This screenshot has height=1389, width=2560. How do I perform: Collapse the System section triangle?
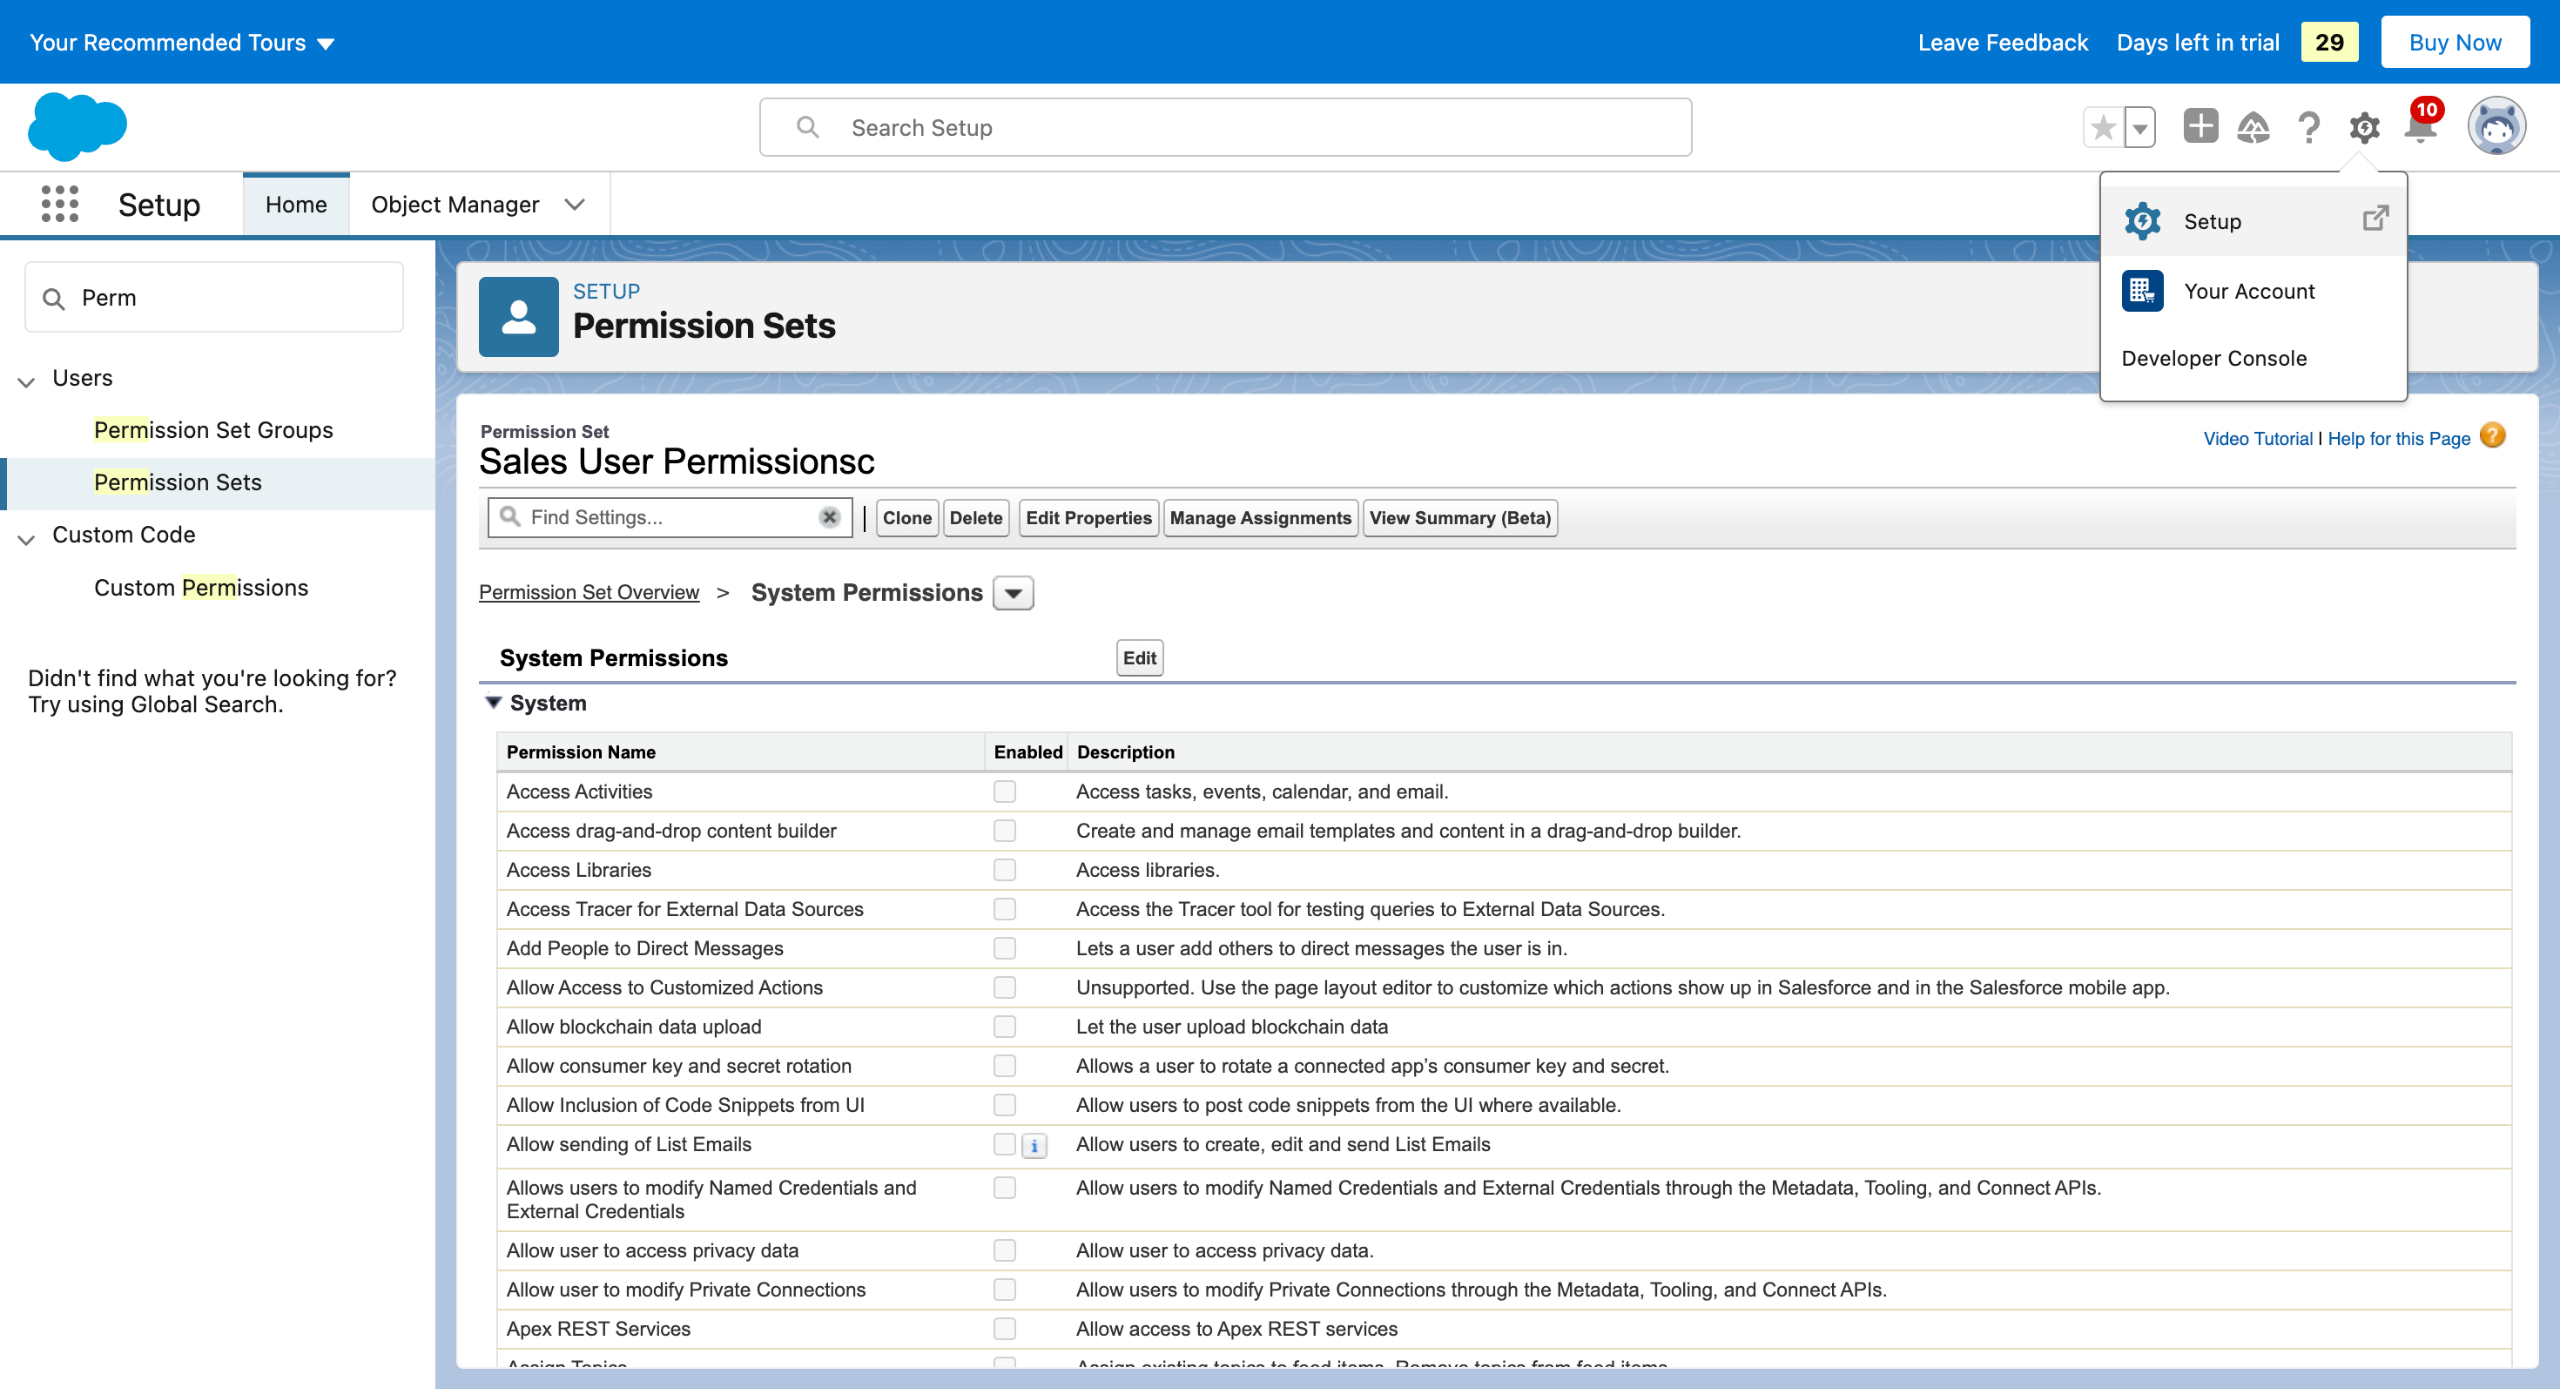coord(493,703)
